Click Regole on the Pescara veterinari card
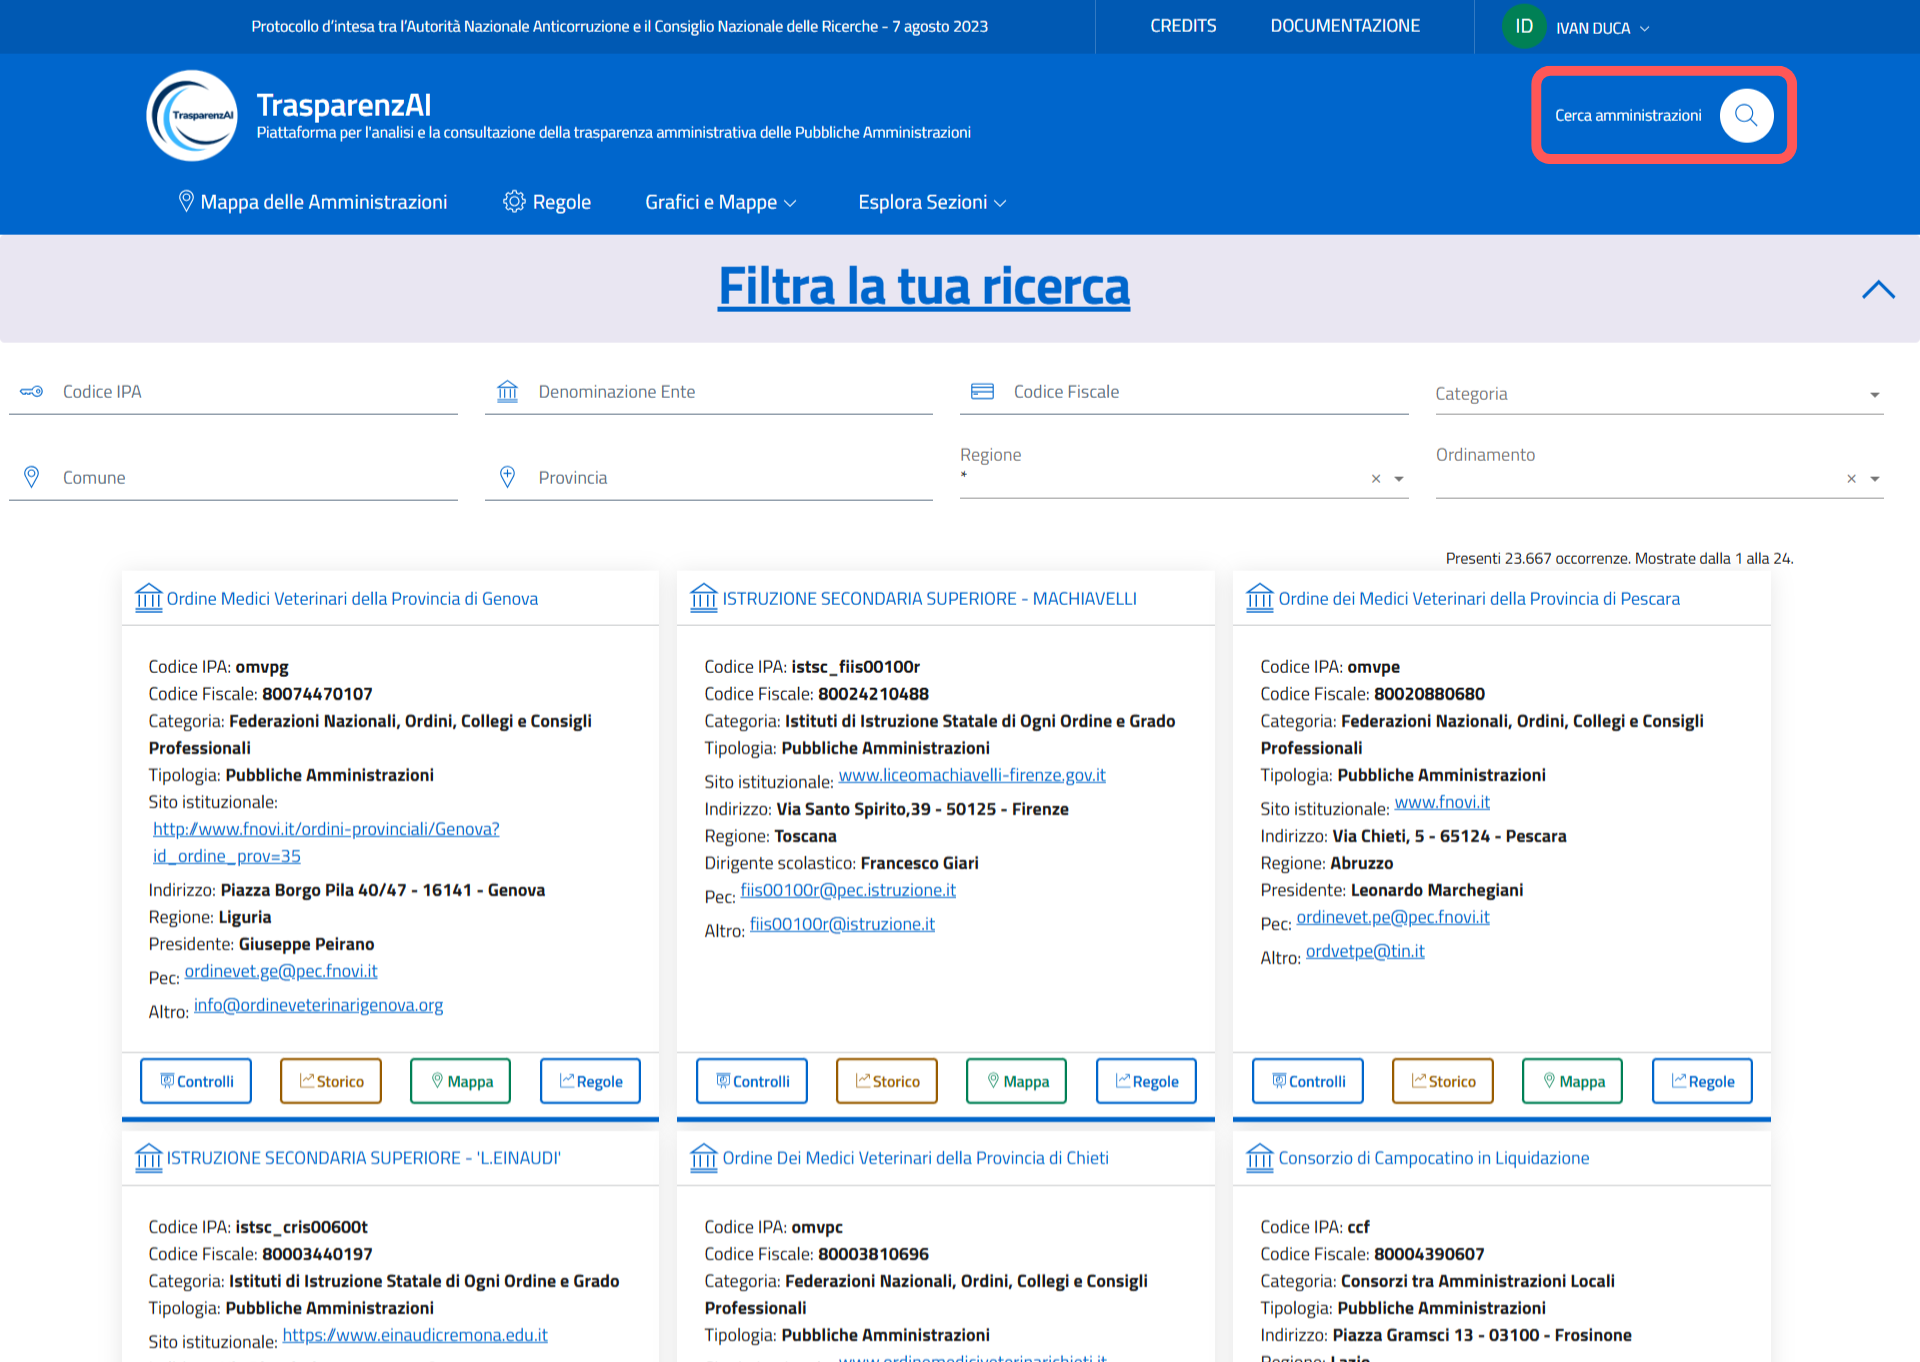 (x=1702, y=1081)
